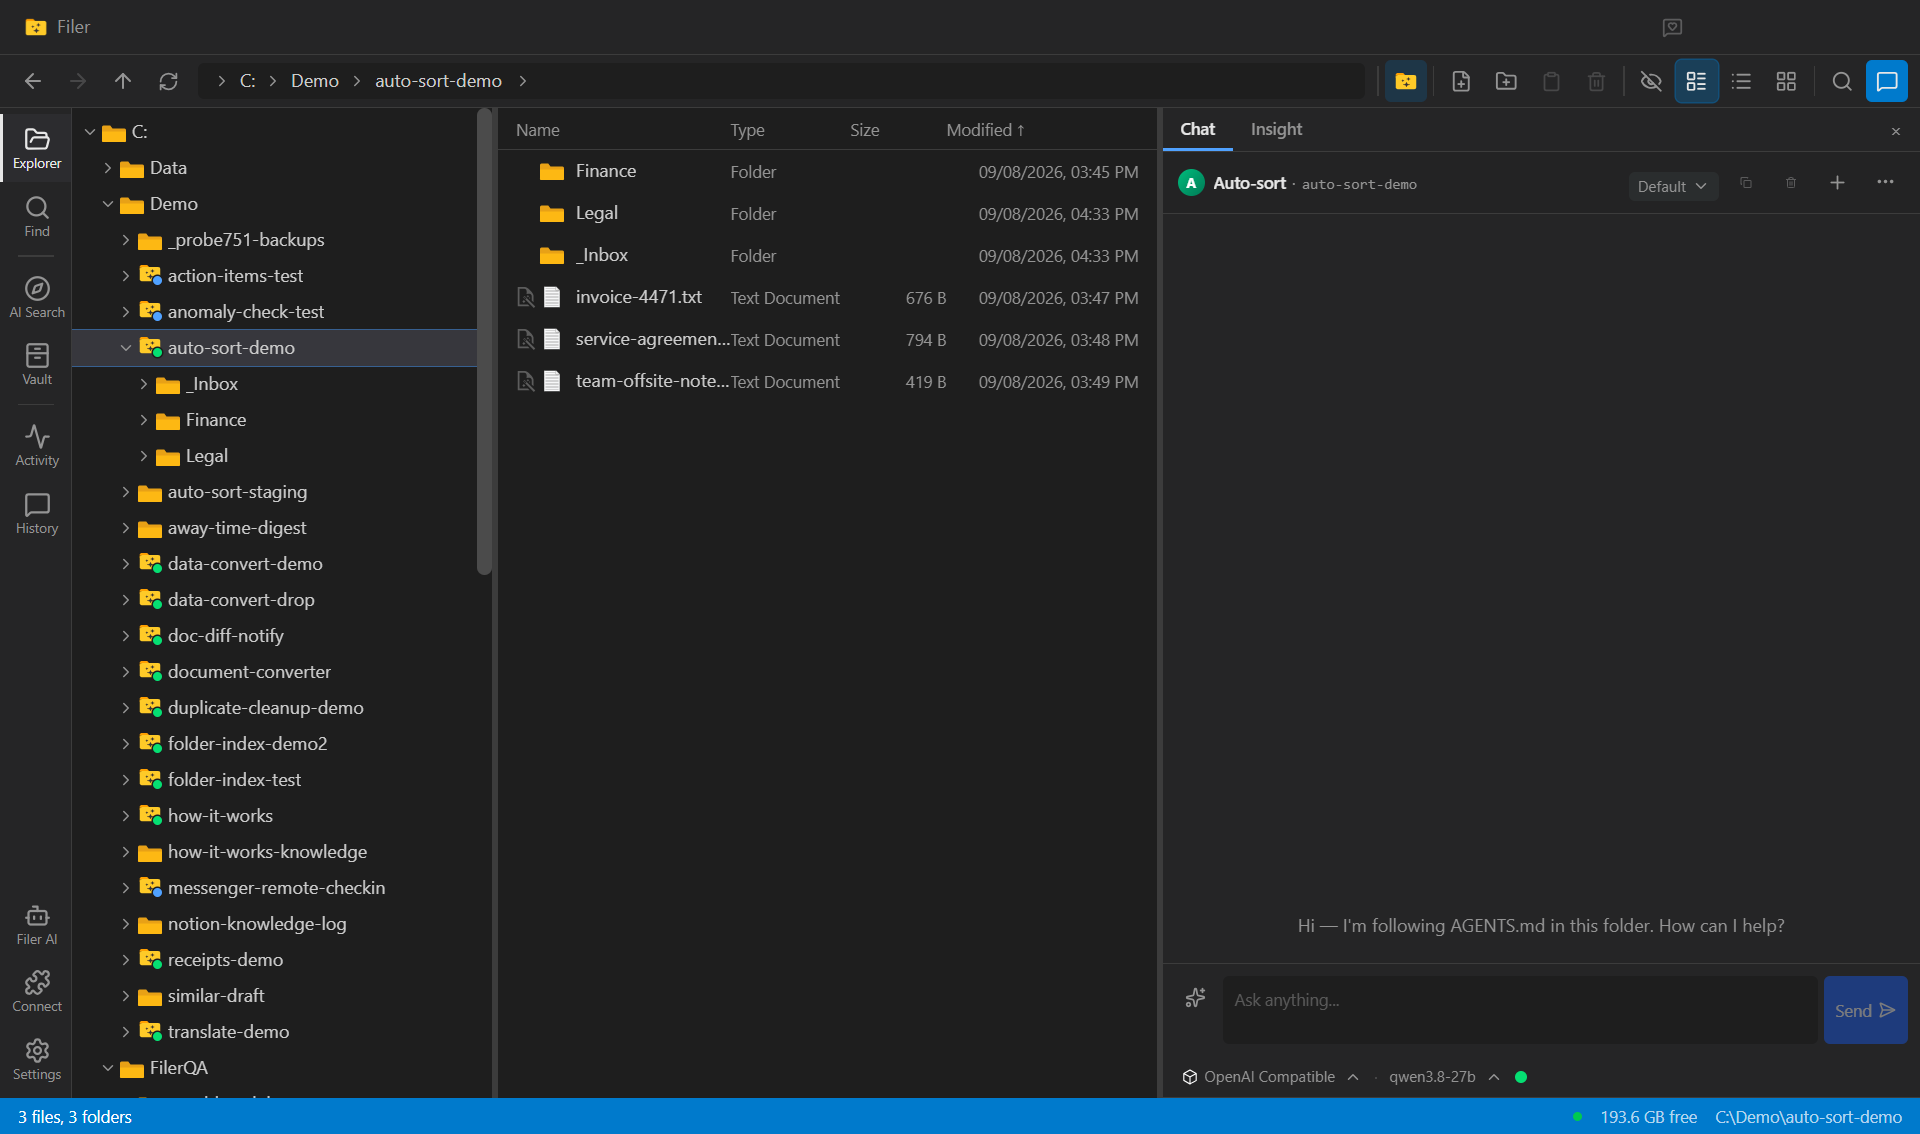The width and height of the screenshot is (1920, 1134).
Task: Open the Activity sidebar section
Action: [x=37, y=445]
